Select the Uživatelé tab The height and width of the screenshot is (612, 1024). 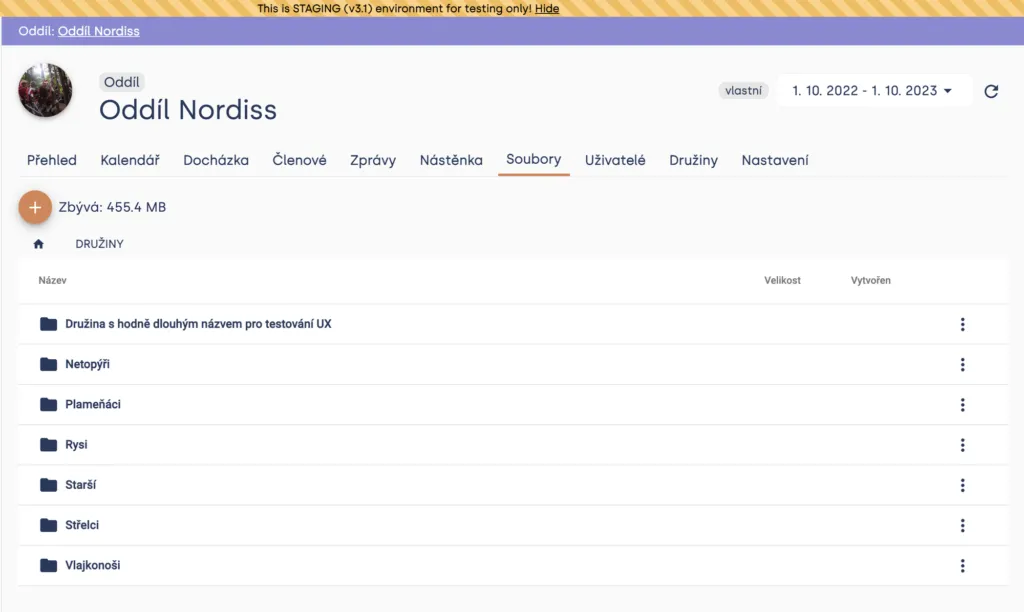(615, 160)
